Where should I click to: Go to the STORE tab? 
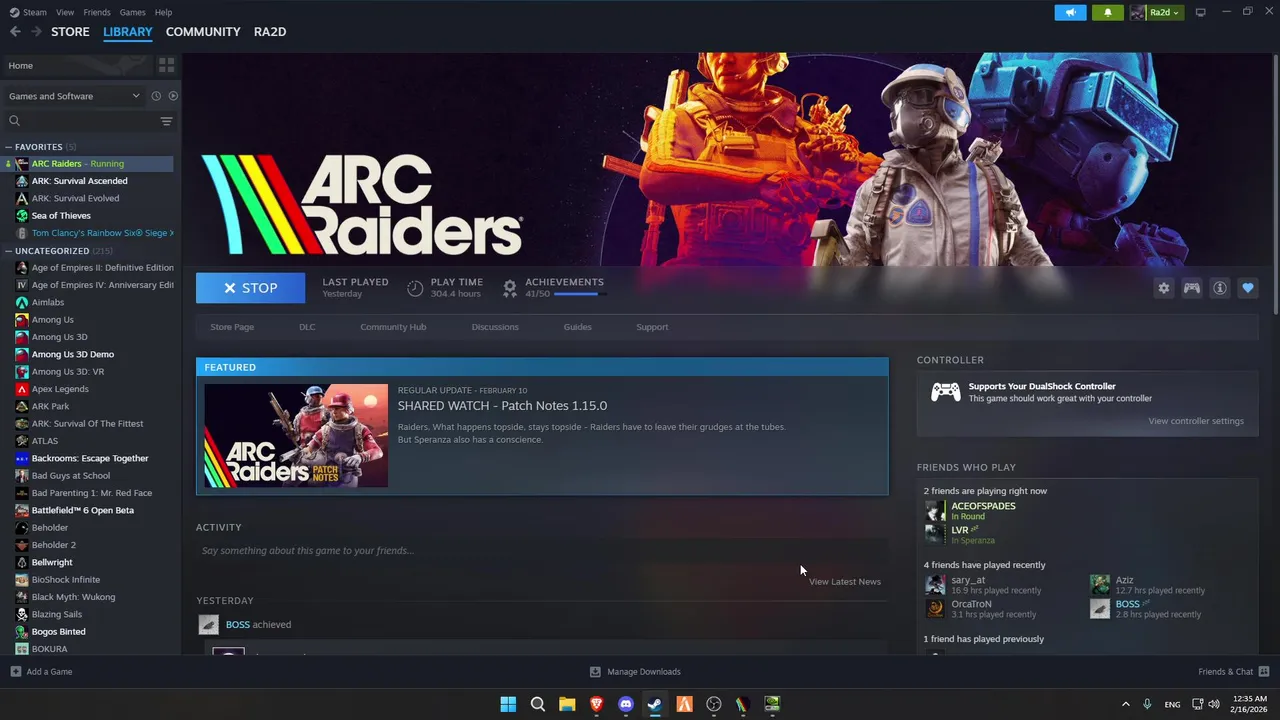70,32
